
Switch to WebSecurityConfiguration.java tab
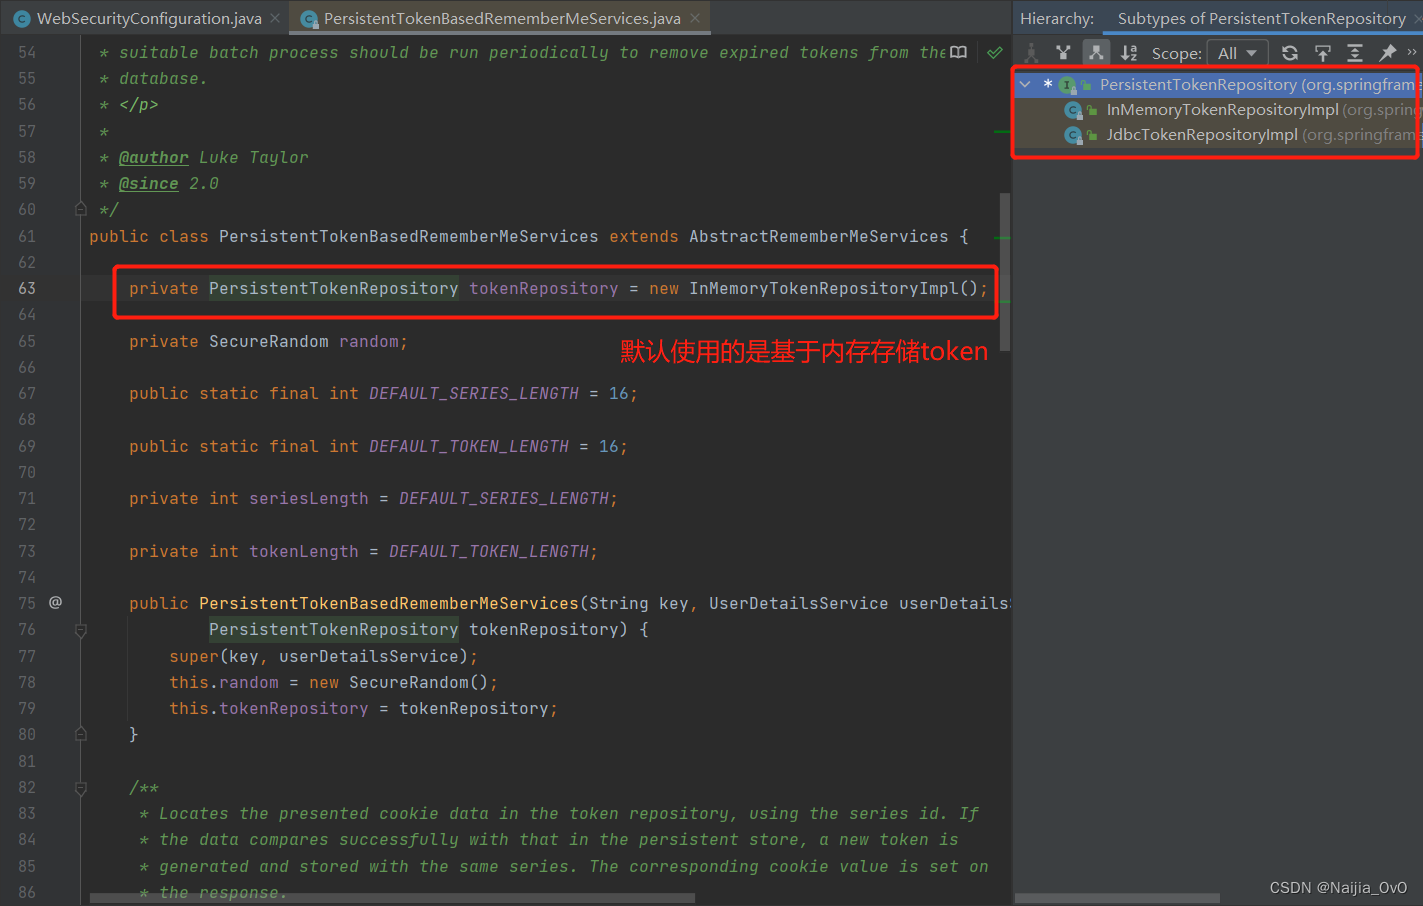pos(147,18)
